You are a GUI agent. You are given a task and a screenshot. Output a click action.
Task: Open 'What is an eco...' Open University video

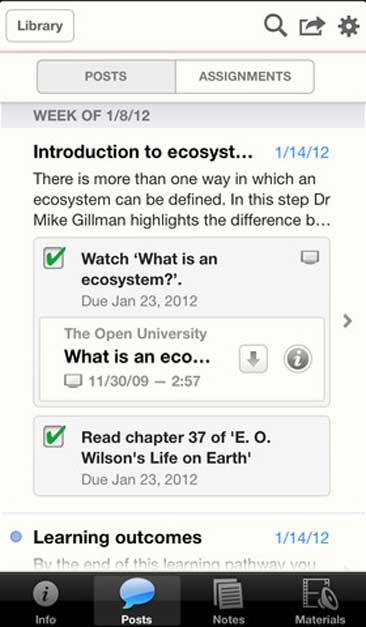click(x=137, y=356)
